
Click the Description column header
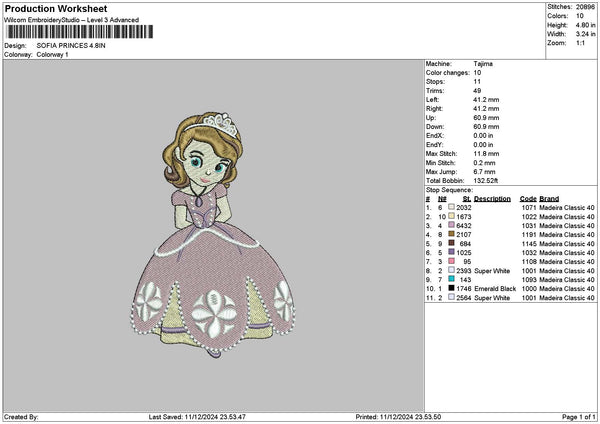492,198
